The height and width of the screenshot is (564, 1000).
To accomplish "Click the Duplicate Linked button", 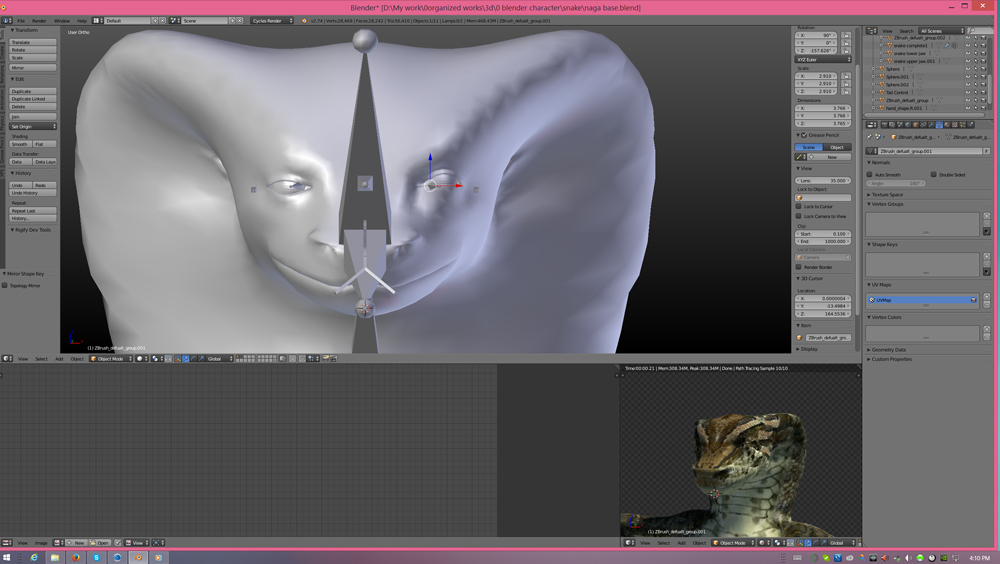I will pyautogui.click(x=32, y=99).
